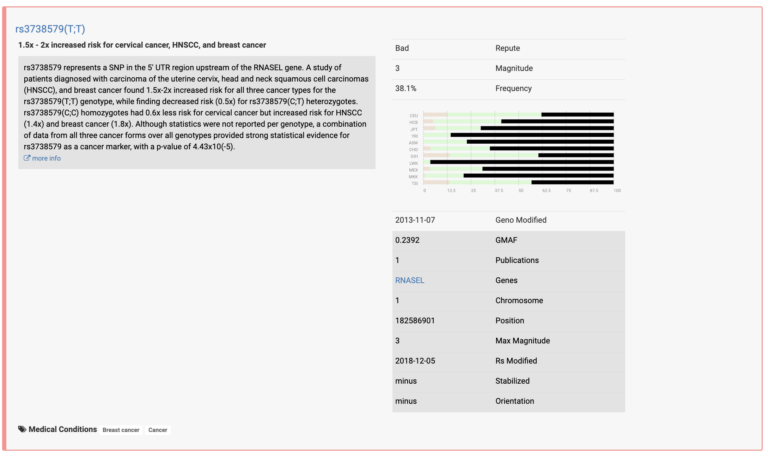The width and height of the screenshot is (768, 456).
Task: Click the tag icon beside Medical Conditions
Action: pyautogui.click(x=22, y=429)
